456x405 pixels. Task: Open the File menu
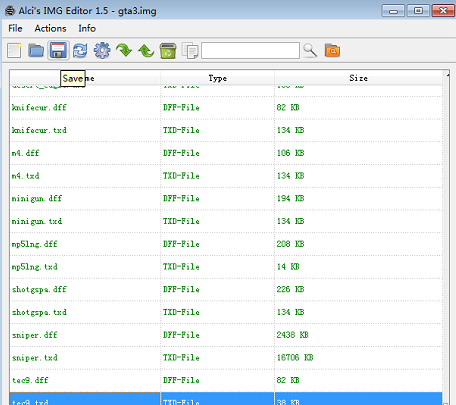tap(15, 28)
